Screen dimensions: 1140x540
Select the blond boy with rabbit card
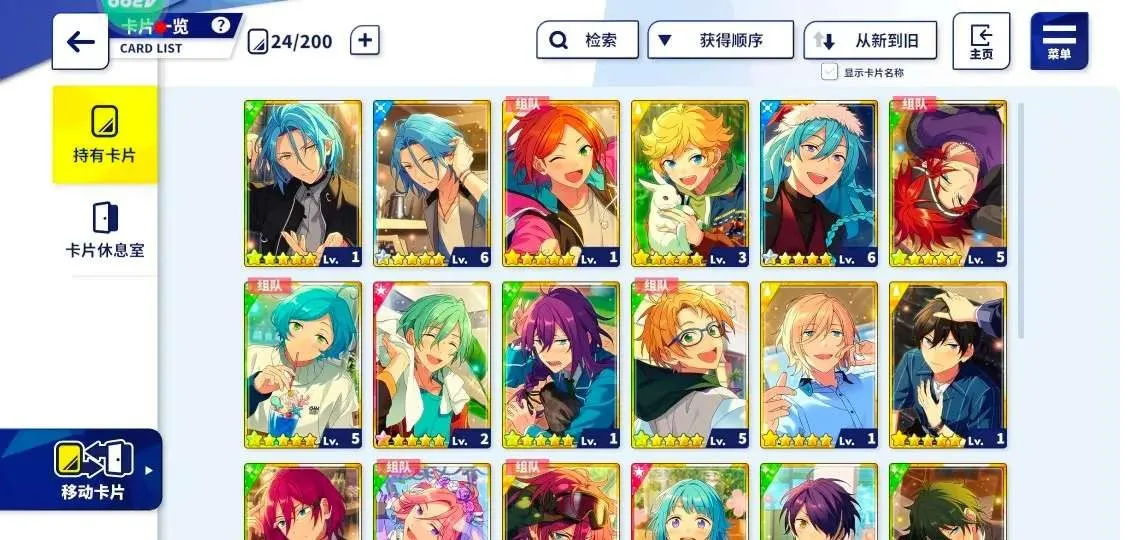tap(689, 184)
